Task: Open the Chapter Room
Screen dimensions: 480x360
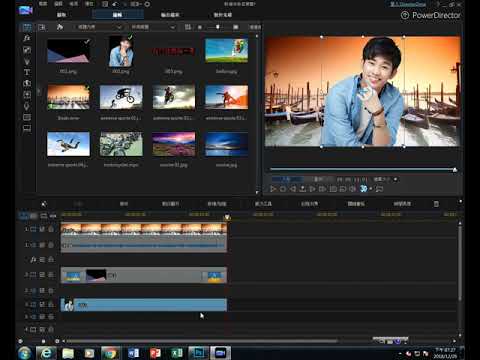Action: click(x=27, y=117)
